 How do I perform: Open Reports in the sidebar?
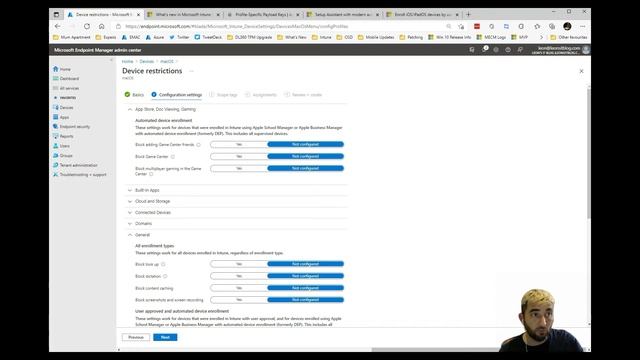click(63, 136)
